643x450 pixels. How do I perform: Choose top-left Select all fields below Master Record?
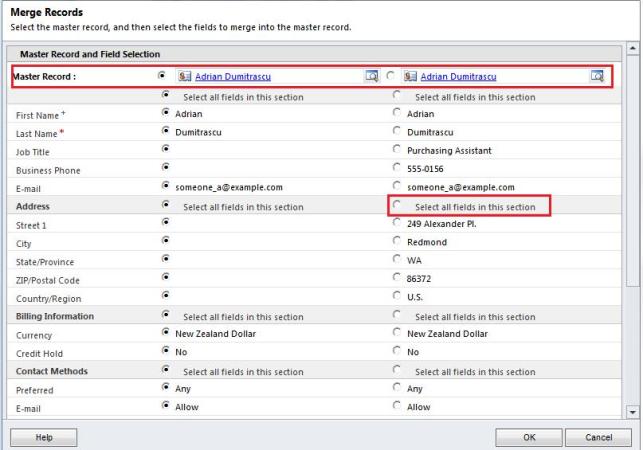pos(165,94)
